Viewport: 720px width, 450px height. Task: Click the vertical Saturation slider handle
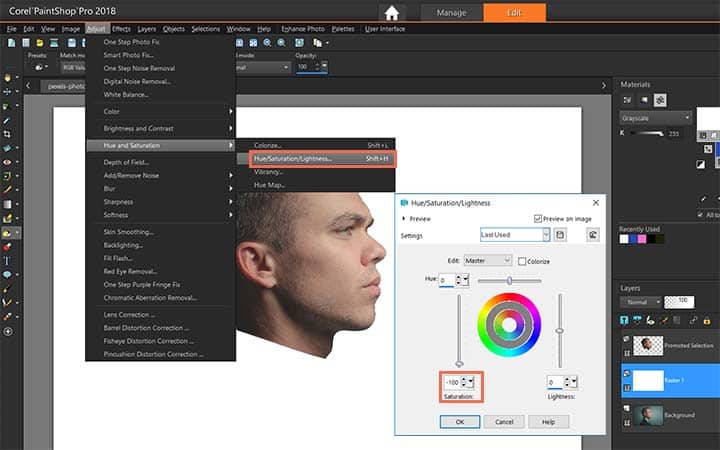point(459,364)
